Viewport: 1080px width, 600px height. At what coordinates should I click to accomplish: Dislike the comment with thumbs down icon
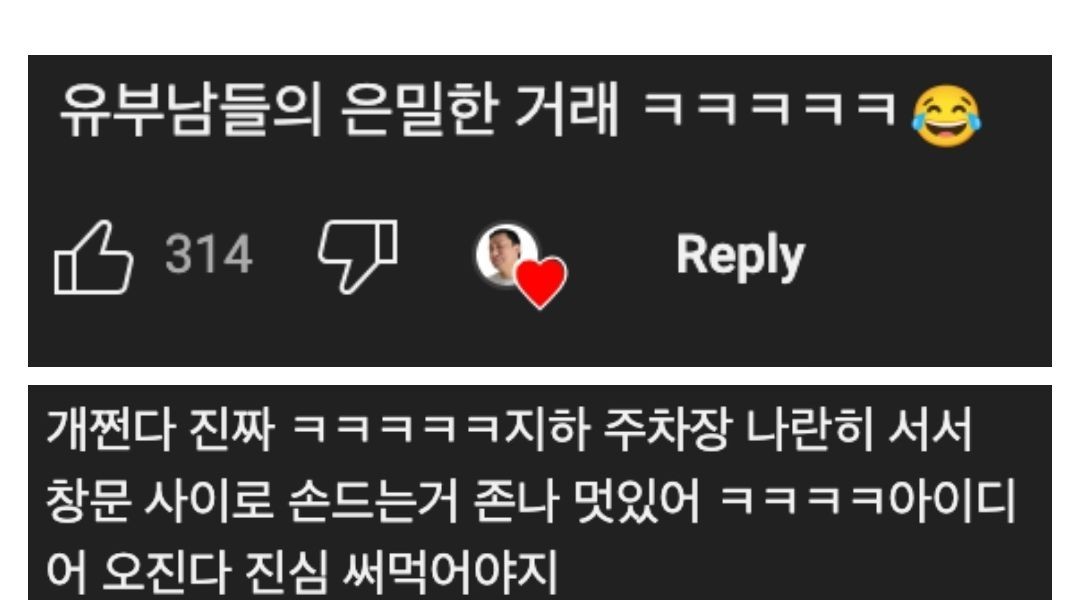coord(358,256)
